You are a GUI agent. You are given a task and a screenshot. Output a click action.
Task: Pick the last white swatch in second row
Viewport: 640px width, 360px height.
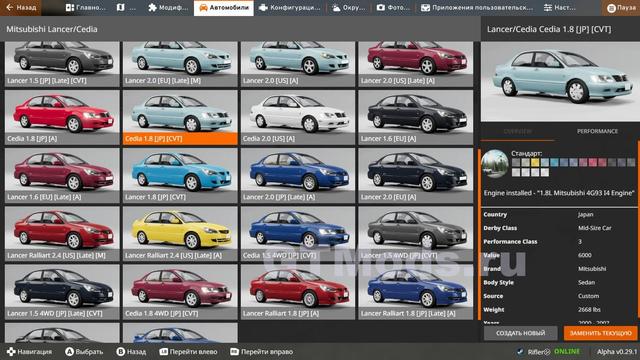[x=545, y=173]
